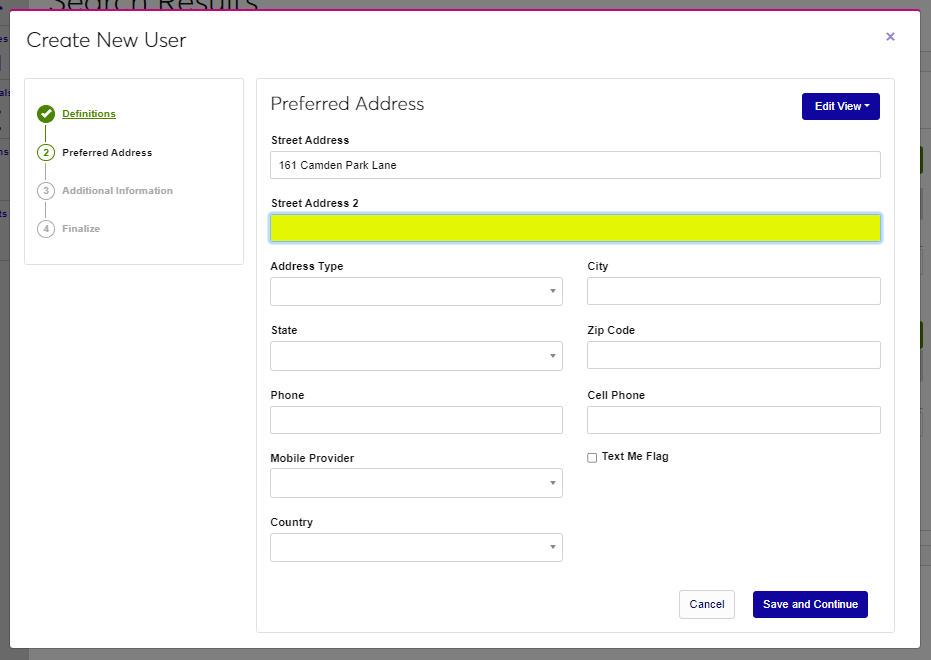The width and height of the screenshot is (931, 660).
Task: Click the step 3 circle icon
Action: (46, 191)
